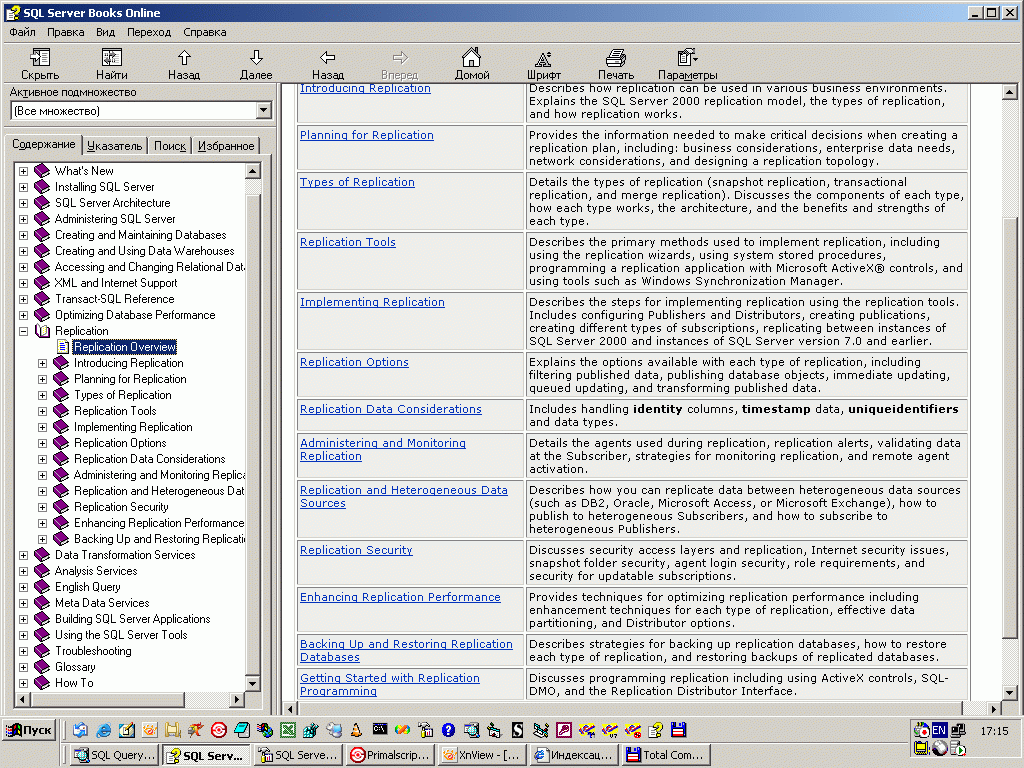The width and height of the screenshot is (1024, 768).
Task: Expand the Data Transformation Services node
Action: click(24, 555)
